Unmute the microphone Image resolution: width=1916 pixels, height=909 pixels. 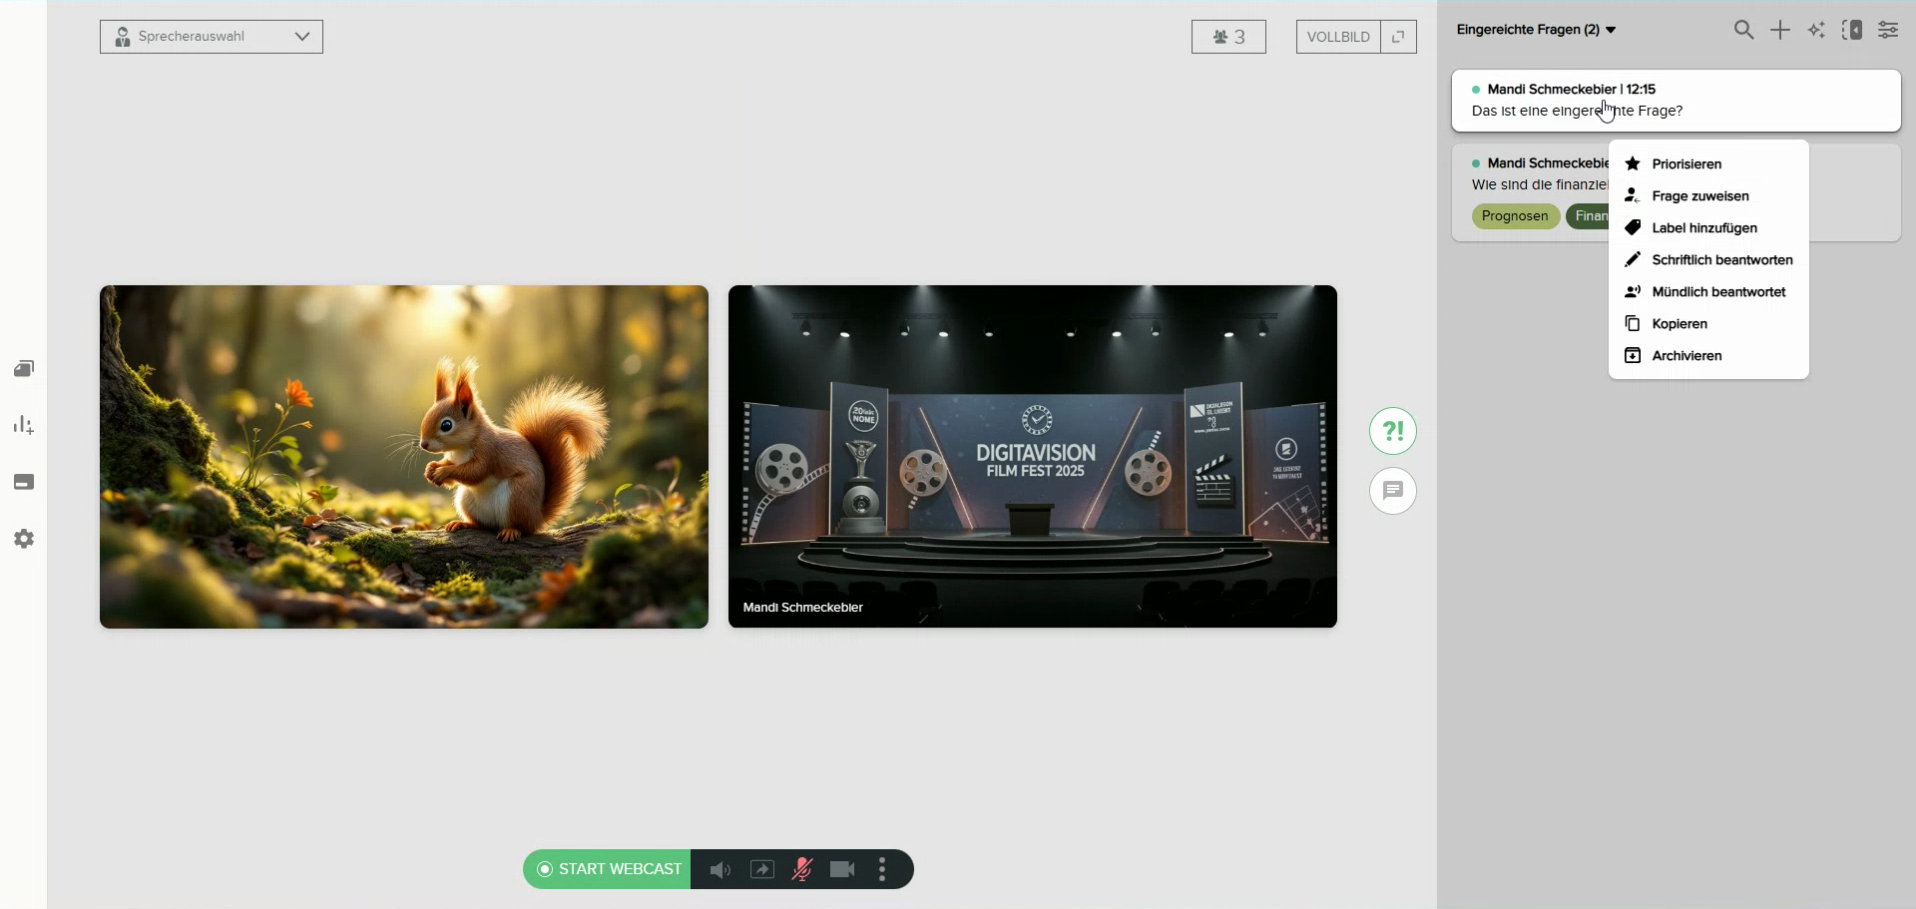pyautogui.click(x=802, y=870)
